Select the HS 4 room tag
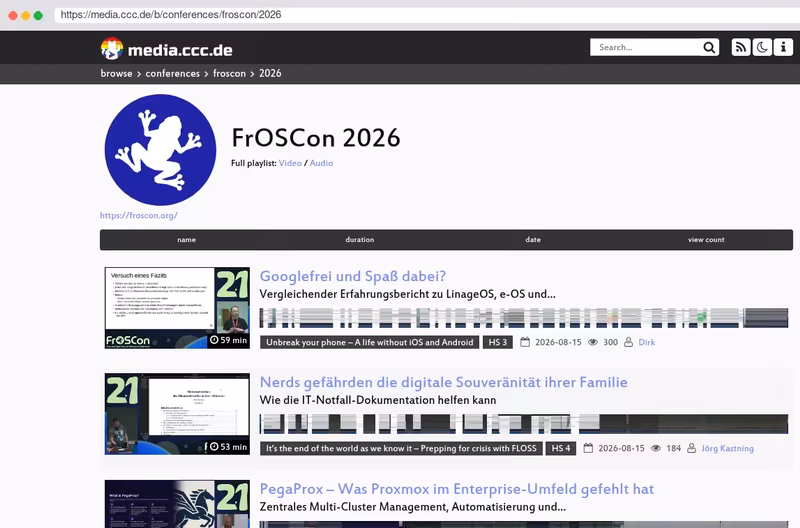The height and width of the screenshot is (528, 800). pyautogui.click(x=560, y=448)
